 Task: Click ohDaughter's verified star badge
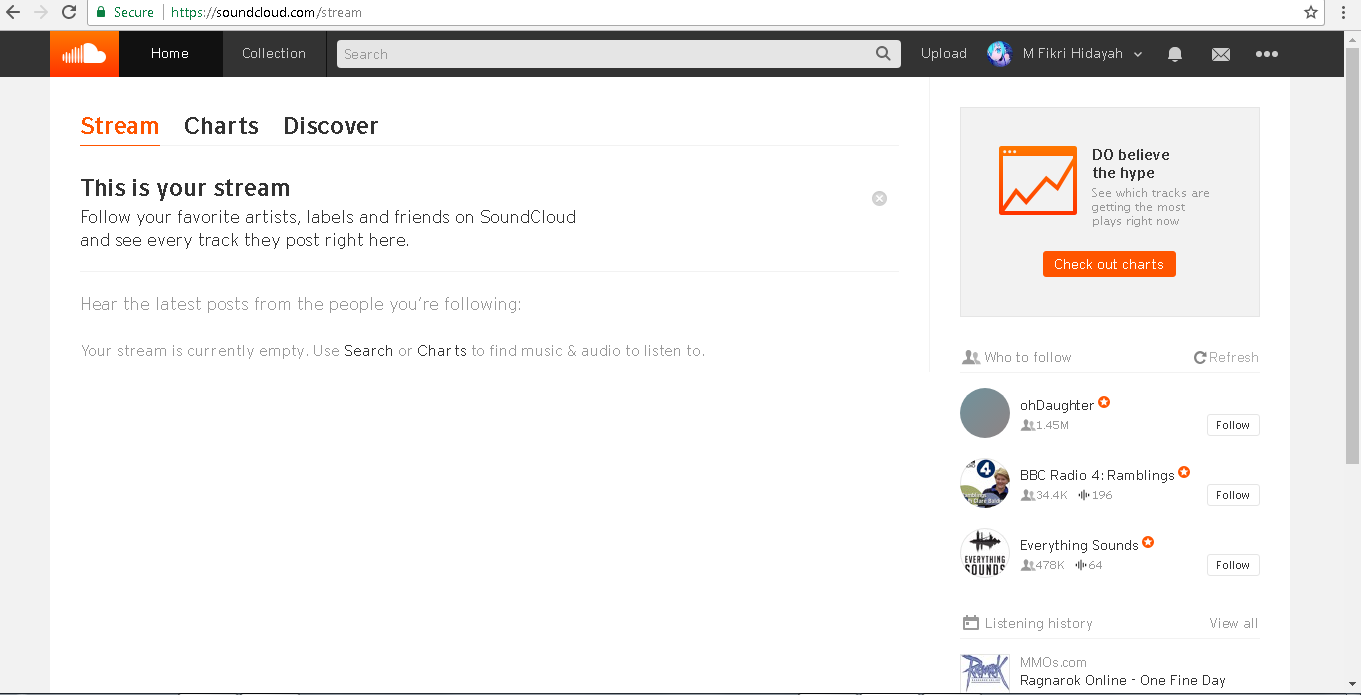coord(1104,402)
